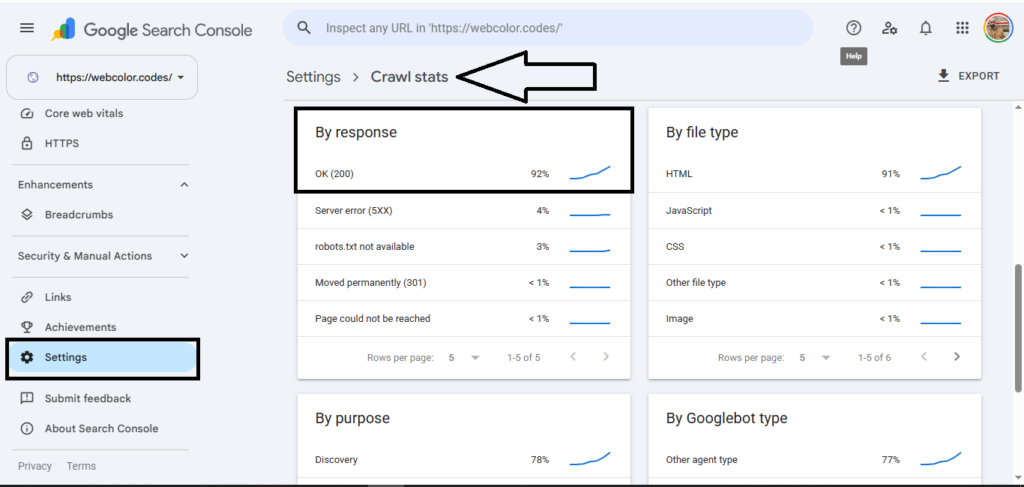Click next page arrow in By response
Screen dimensions: 1024x487
click(606, 356)
